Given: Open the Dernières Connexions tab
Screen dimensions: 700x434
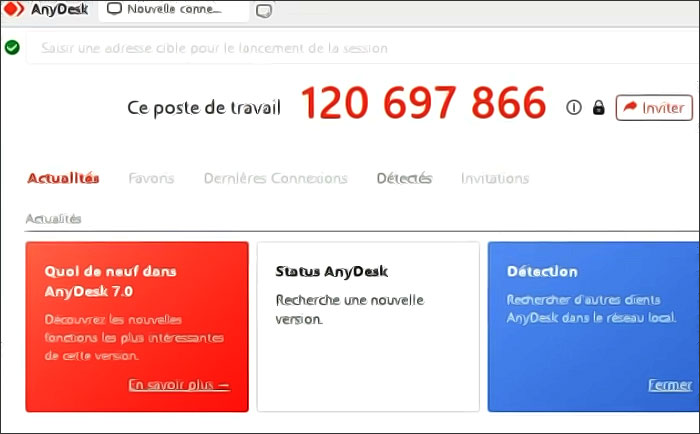Looking at the screenshot, I should (275, 179).
